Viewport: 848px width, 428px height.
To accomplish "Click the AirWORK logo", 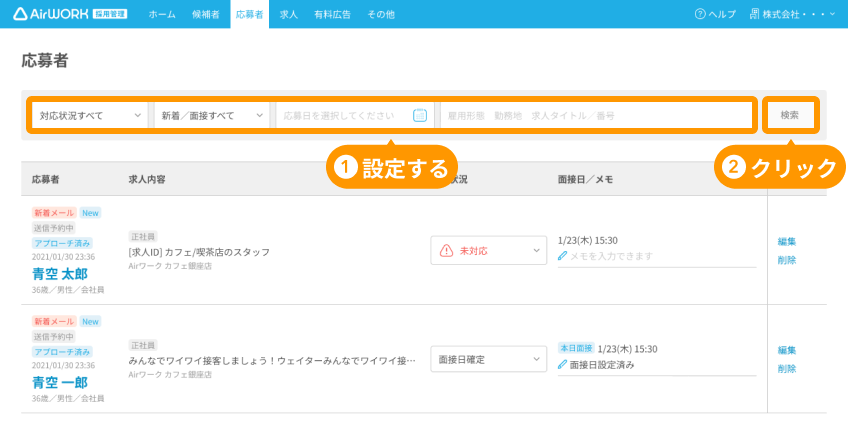I will tap(70, 14).
